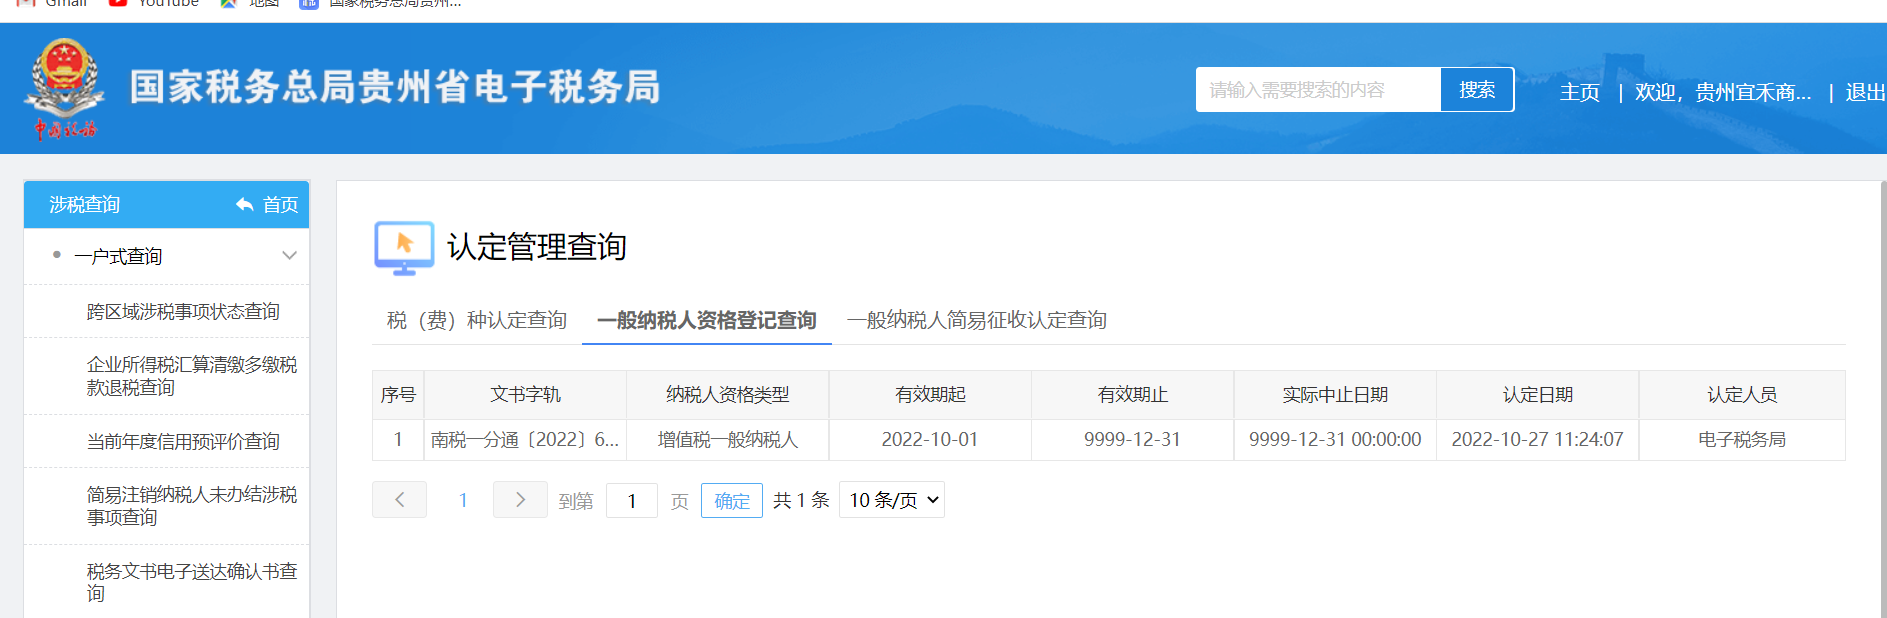The image size is (1887, 618).
Task: Click 退出 to log out
Action: pyautogui.click(x=1864, y=92)
